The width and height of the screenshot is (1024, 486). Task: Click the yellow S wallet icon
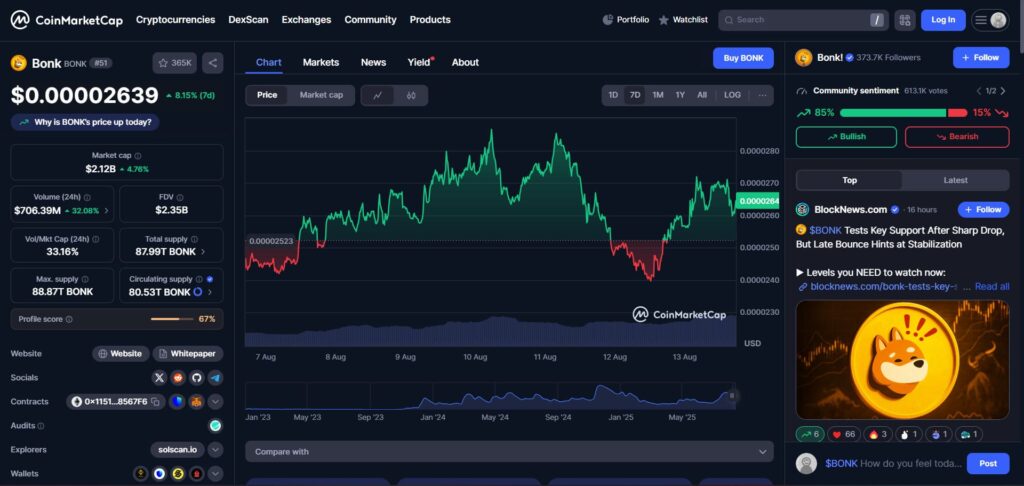coord(178,474)
